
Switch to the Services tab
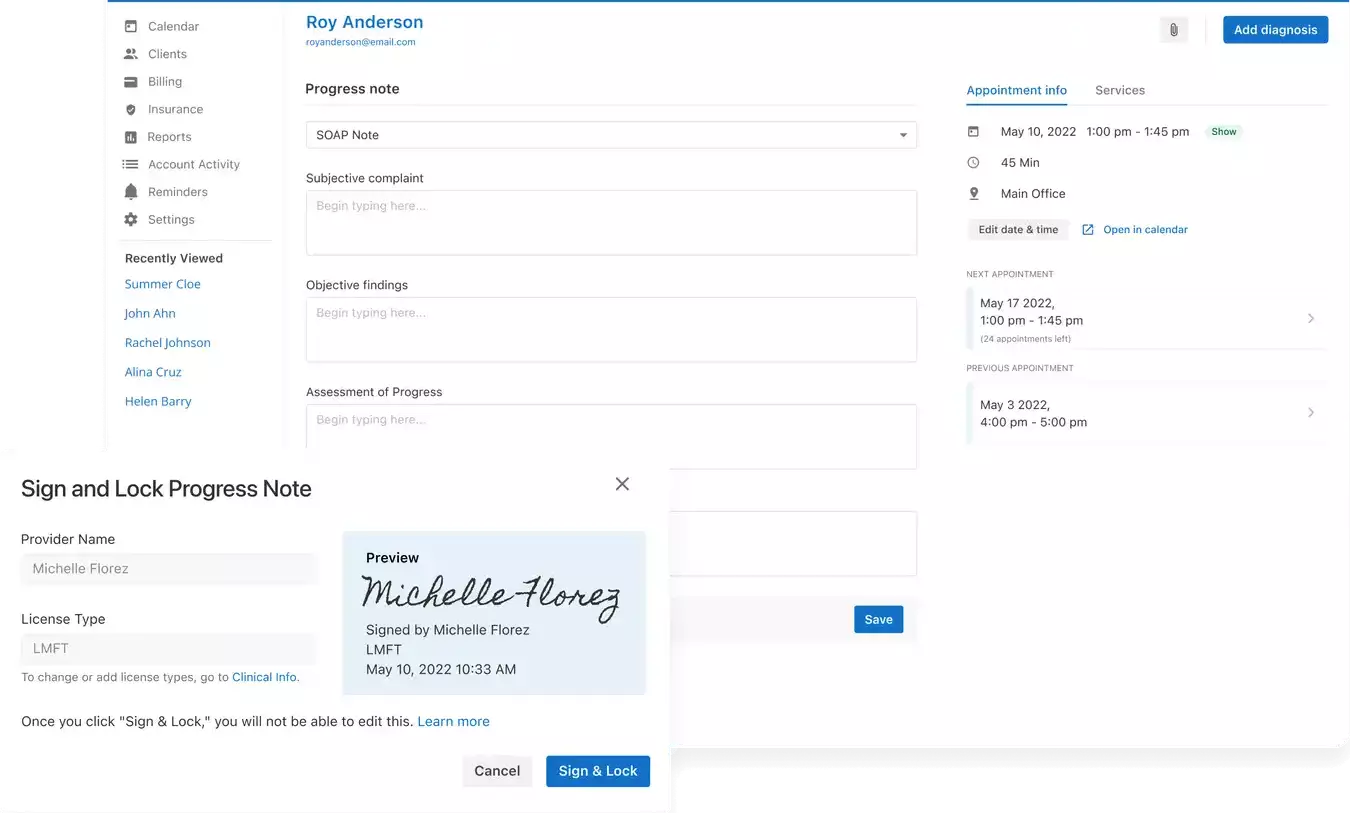point(1119,90)
